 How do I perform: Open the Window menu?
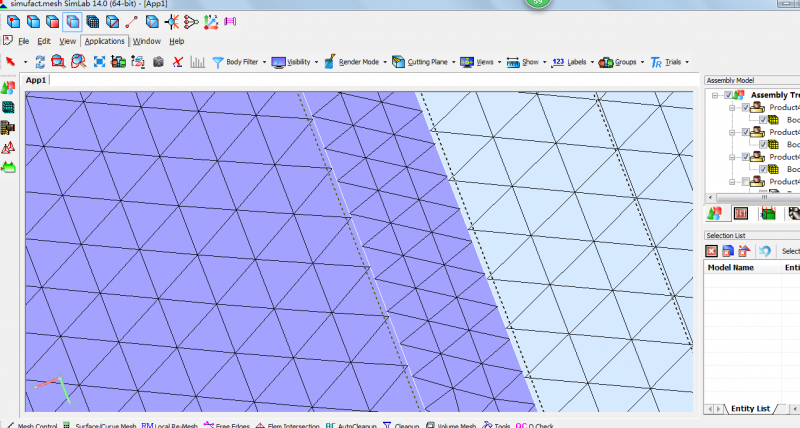(x=146, y=41)
